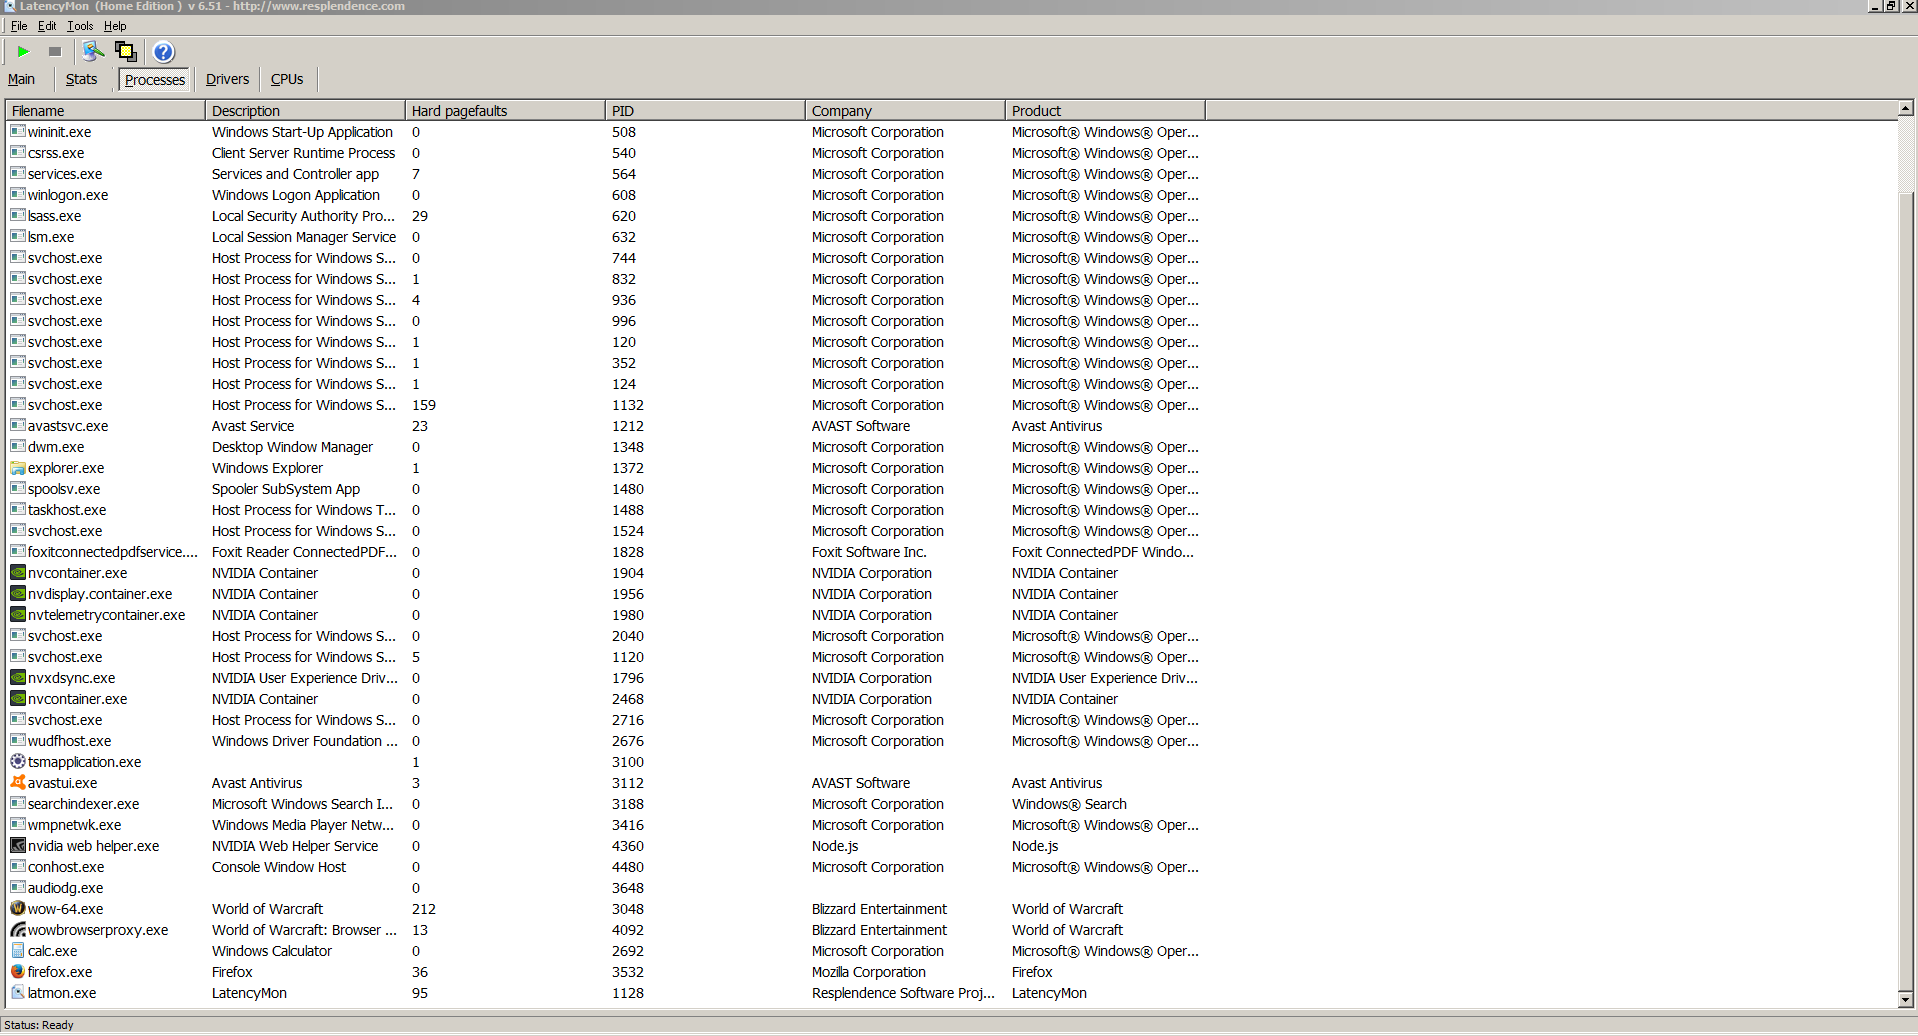Select the calc.exe calculator icon
This screenshot has width=1918, height=1036.
tap(18, 951)
